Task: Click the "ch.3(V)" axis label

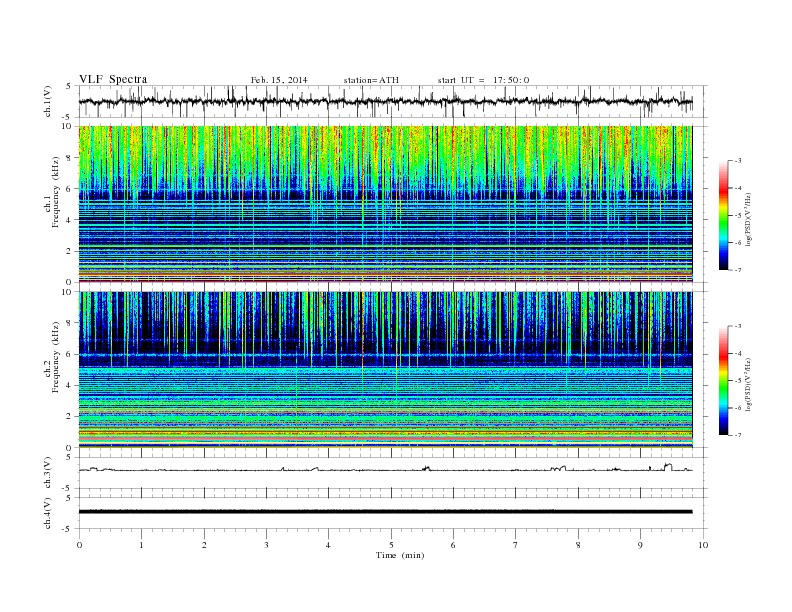Action: (x=48, y=473)
